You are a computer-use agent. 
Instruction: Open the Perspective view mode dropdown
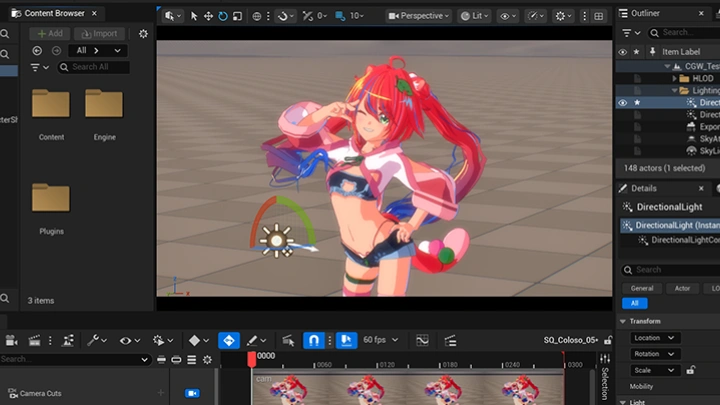point(418,16)
